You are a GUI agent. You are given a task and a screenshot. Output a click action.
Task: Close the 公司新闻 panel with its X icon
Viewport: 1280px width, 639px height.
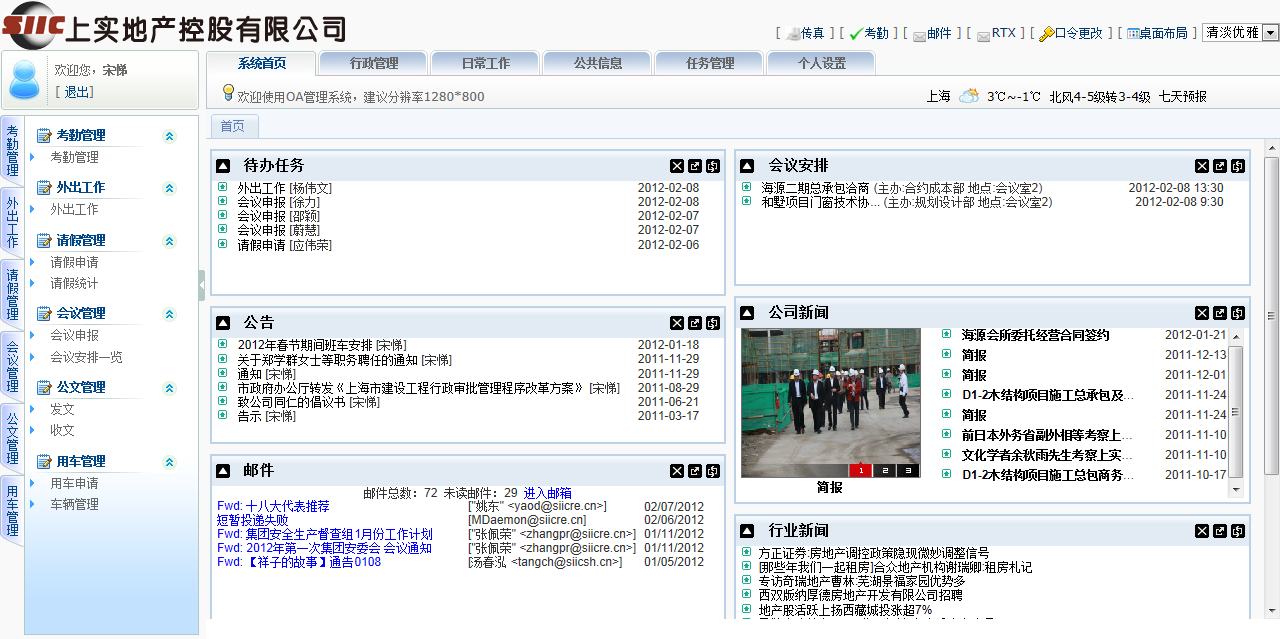(1202, 313)
